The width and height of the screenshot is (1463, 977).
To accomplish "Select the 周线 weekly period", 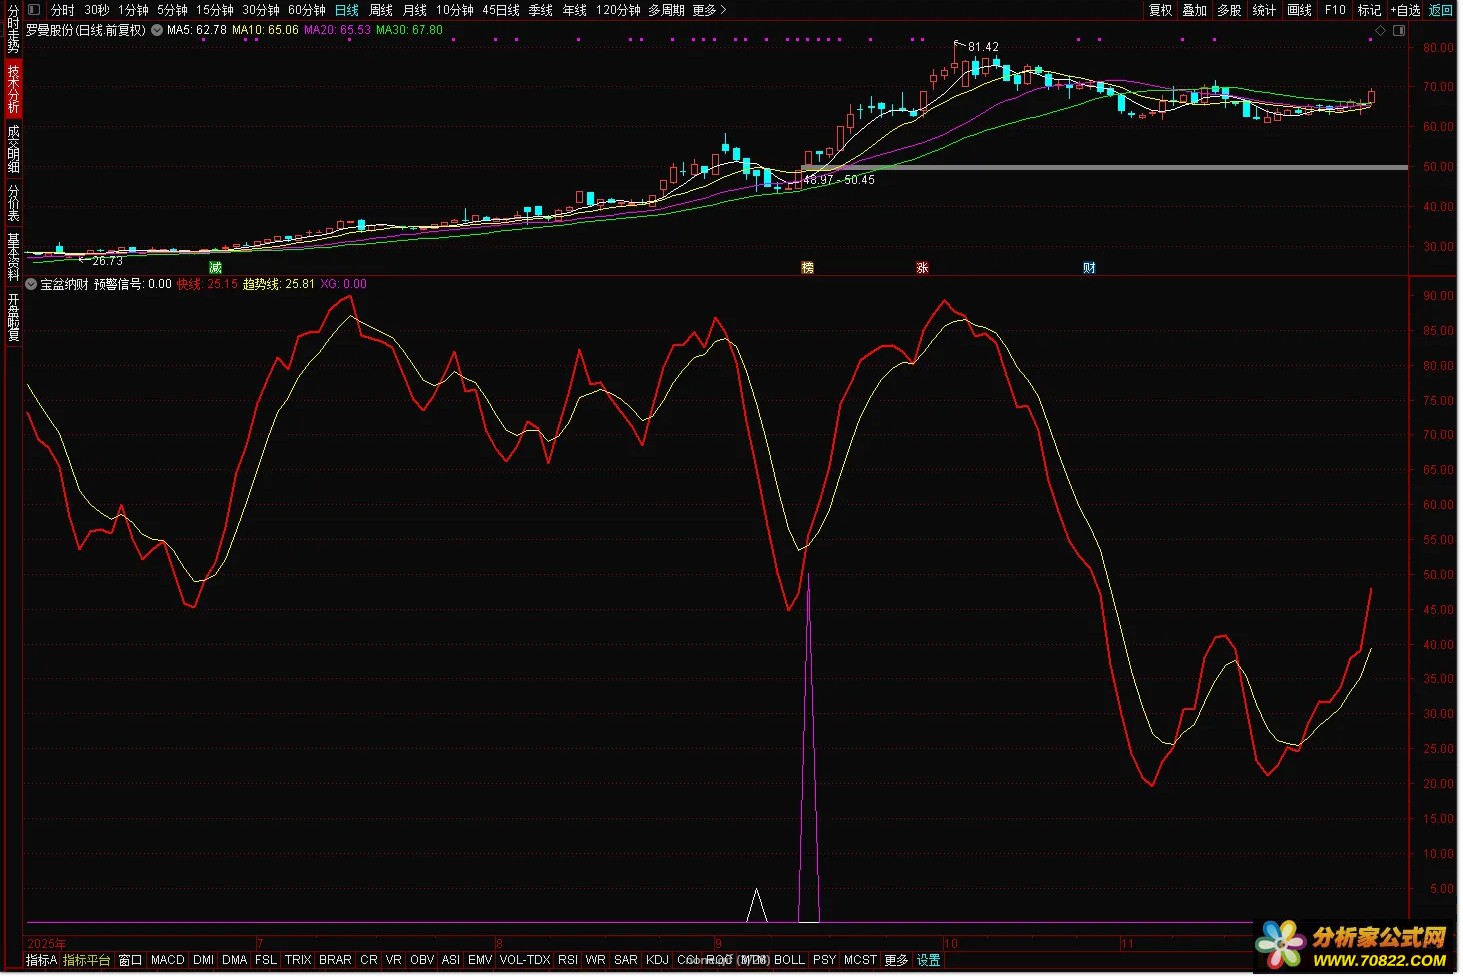I will pos(381,10).
